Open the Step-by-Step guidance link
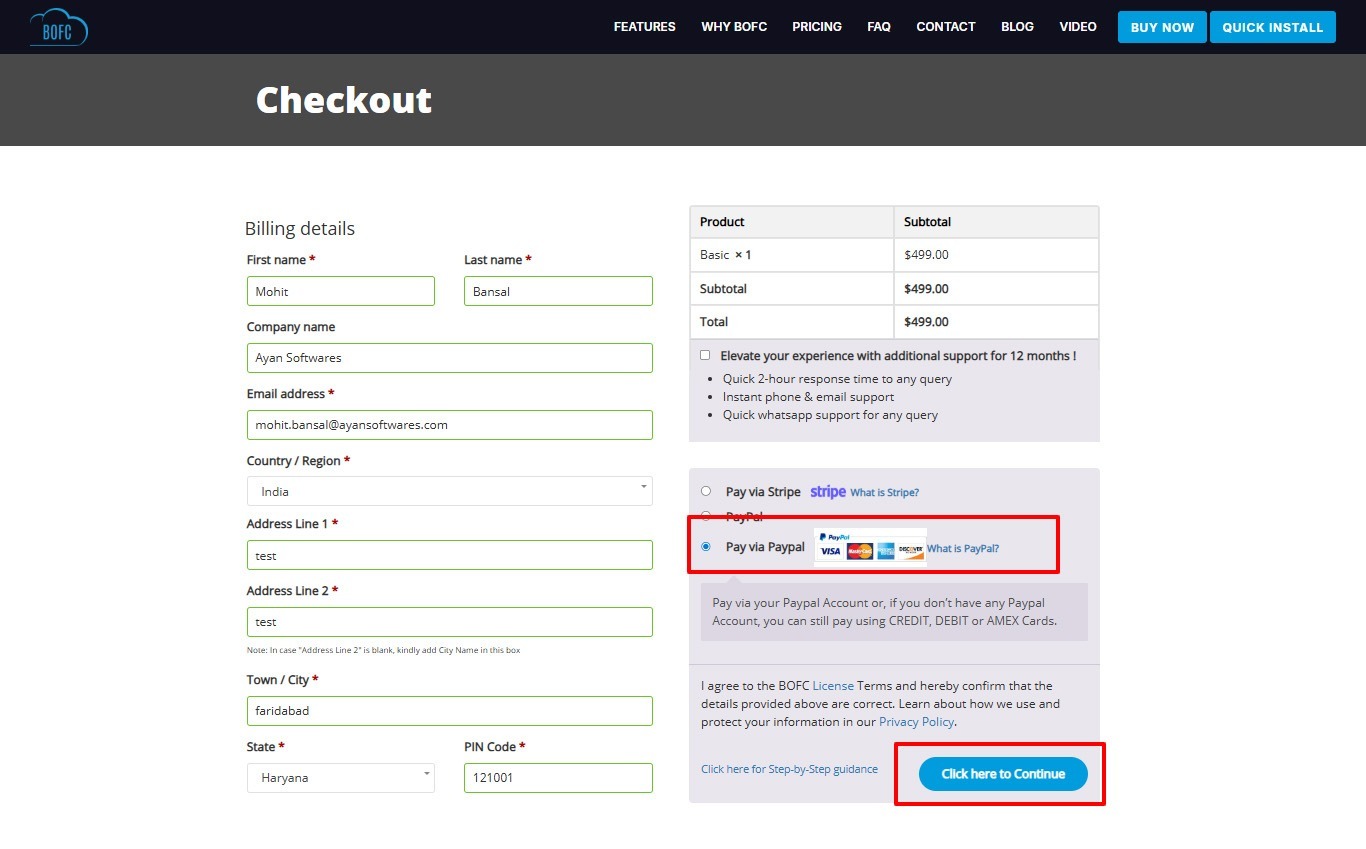Viewport: 1366px width, 849px height. 789,769
